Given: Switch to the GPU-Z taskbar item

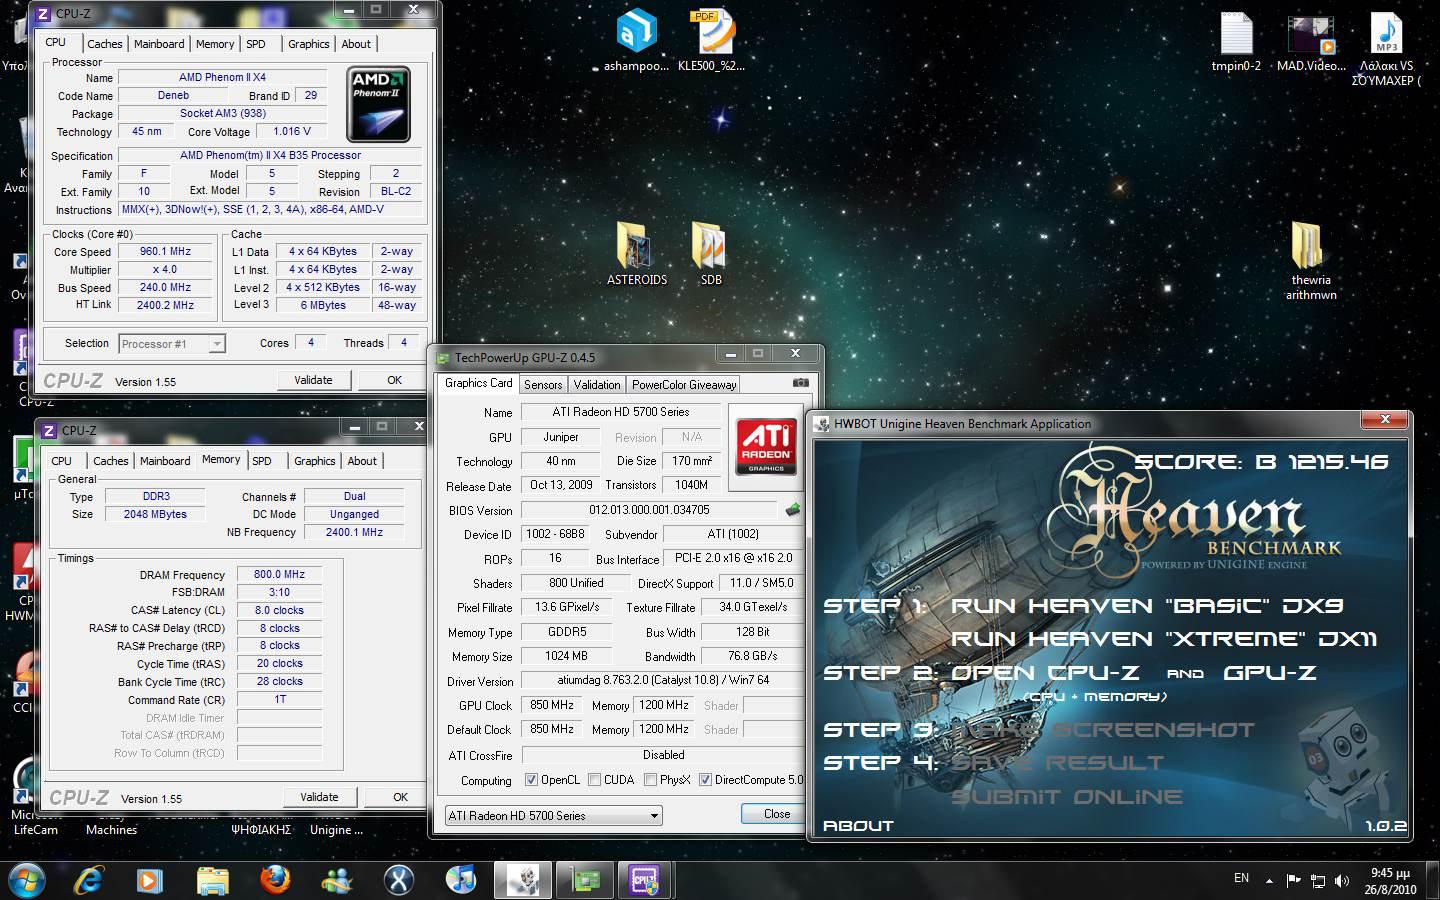Looking at the screenshot, I should coord(585,880).
